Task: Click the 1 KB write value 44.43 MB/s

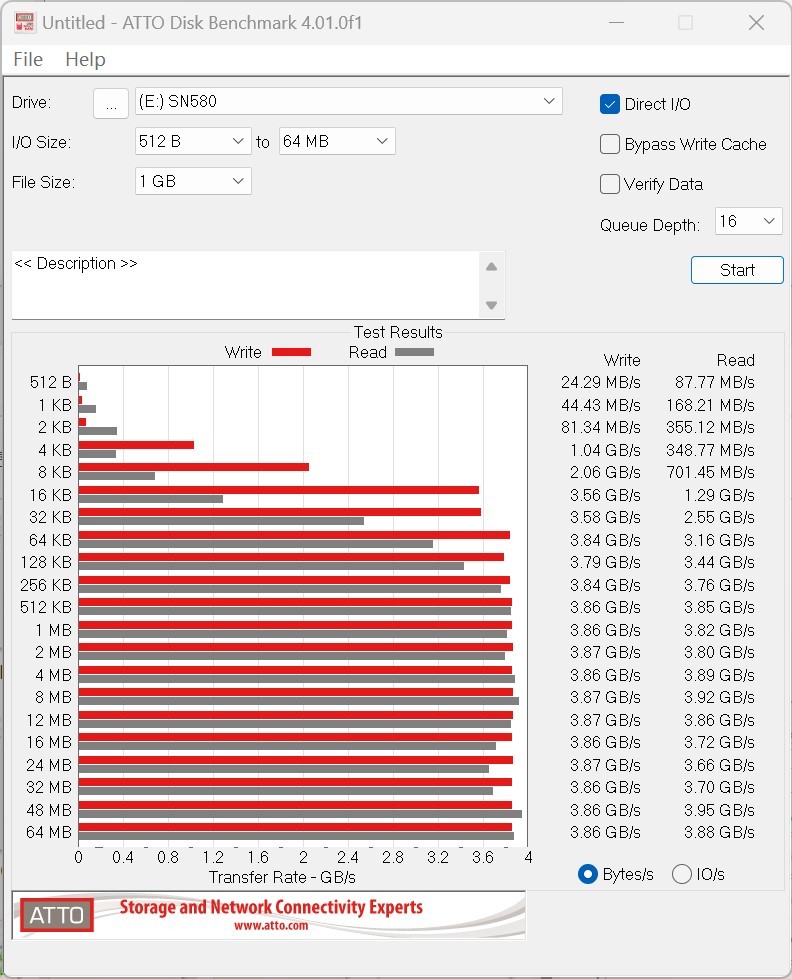Action: click(x=601, y=405)
